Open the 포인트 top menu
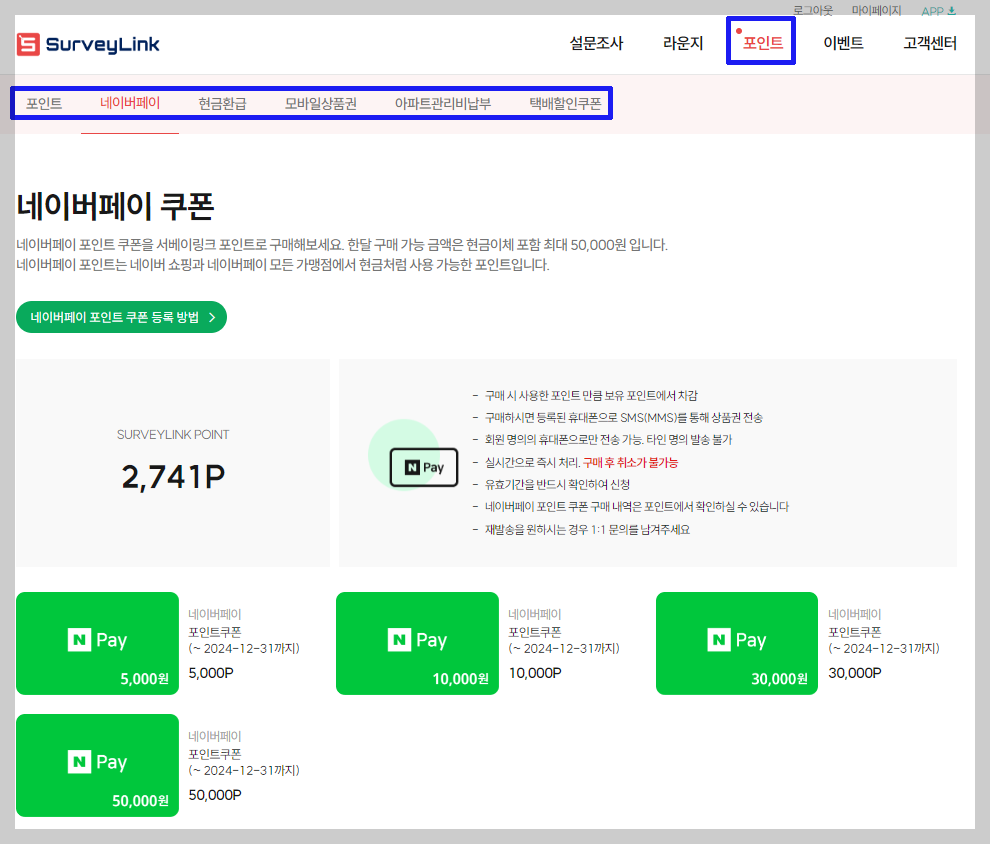990x844 pixels. click(762, 43)
